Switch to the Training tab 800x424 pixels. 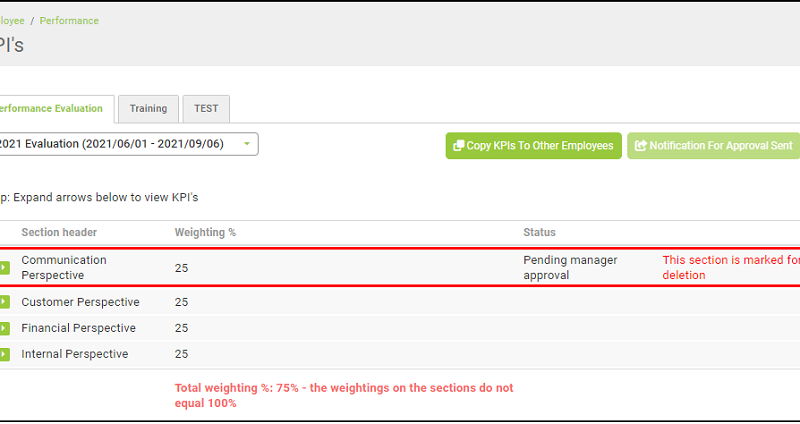148,109
